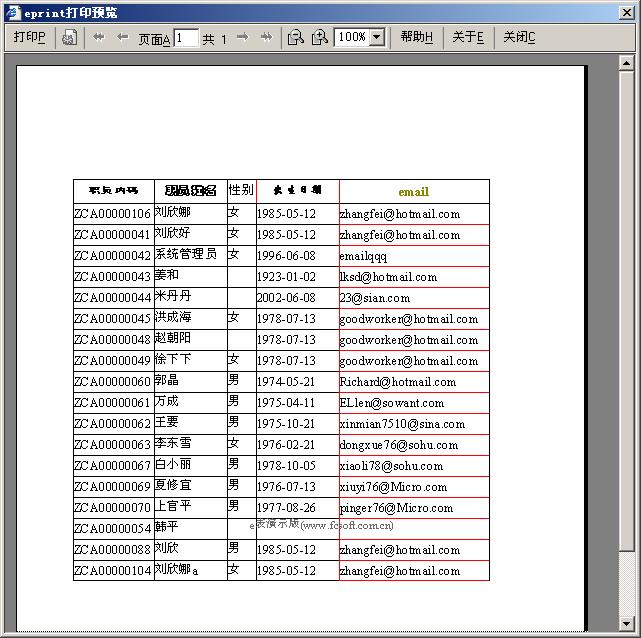Click name cell 上官平
The image size is (641, 638).
(x=191, y=508)
